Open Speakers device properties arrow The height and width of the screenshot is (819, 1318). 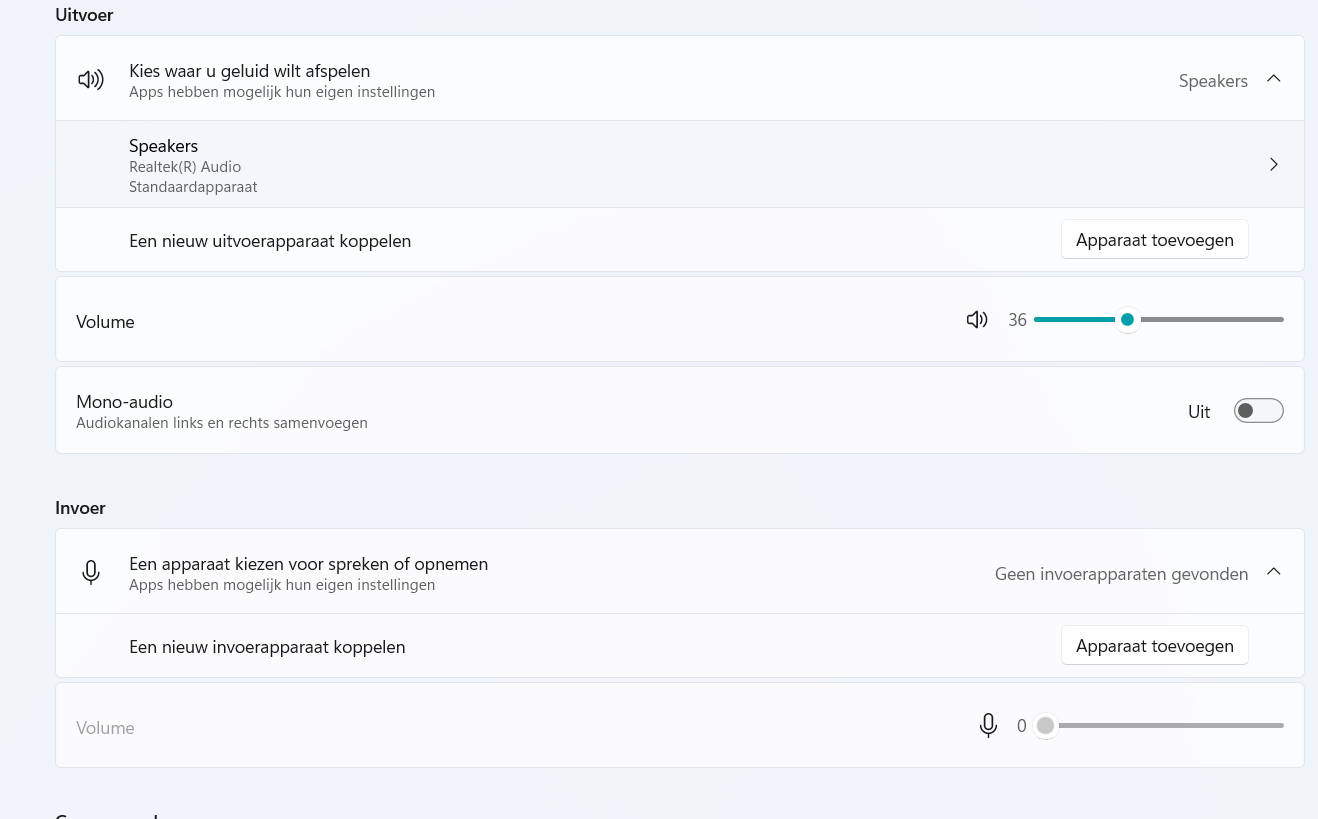click(x=1274, y=164)
